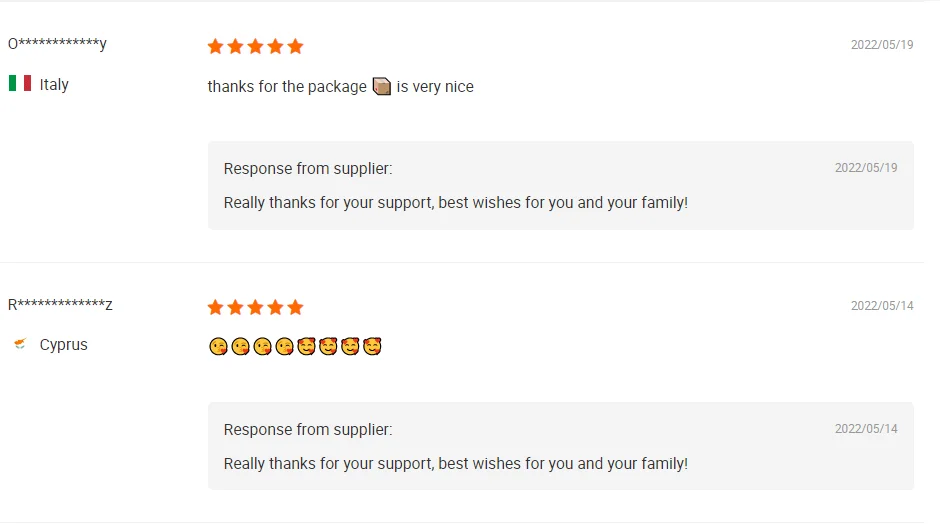Click the package box emoji
Screen dimensions: 940x525
coord(382,87)
